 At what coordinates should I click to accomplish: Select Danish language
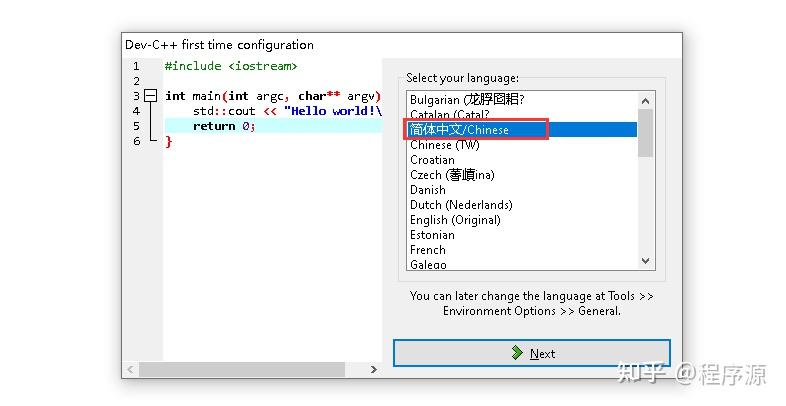pos(522,190)
